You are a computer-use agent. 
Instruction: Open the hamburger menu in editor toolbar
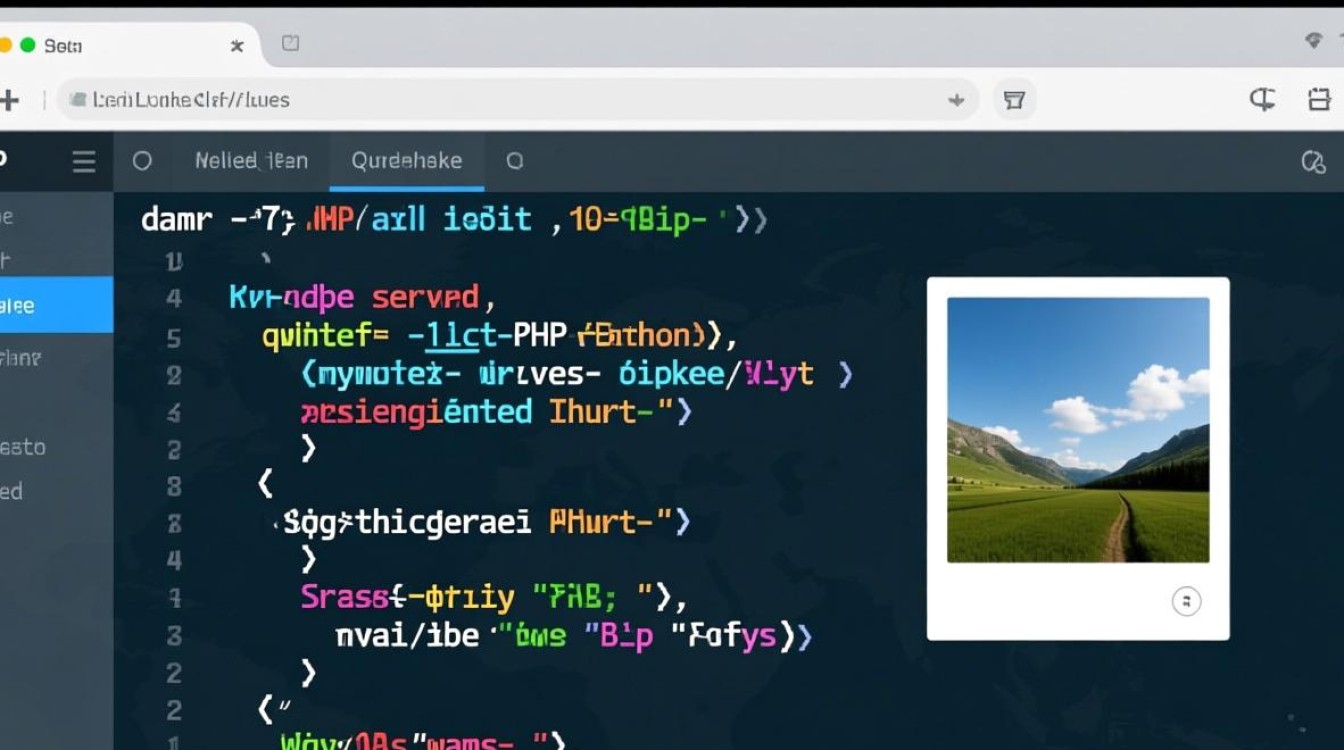84,162
